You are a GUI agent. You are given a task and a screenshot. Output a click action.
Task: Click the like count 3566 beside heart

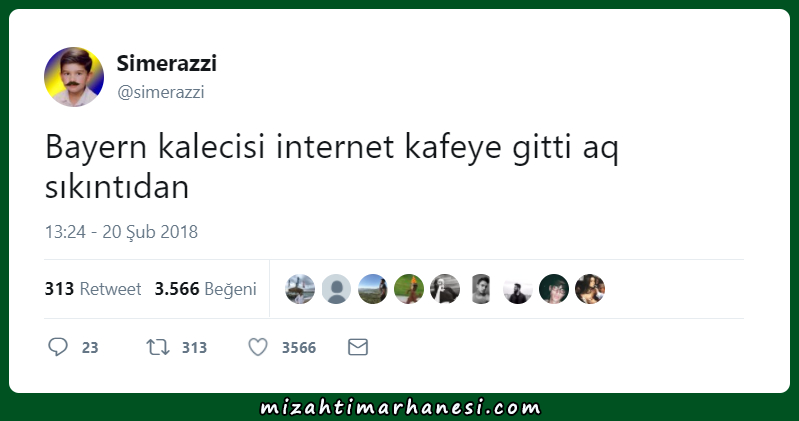(299, 348)
